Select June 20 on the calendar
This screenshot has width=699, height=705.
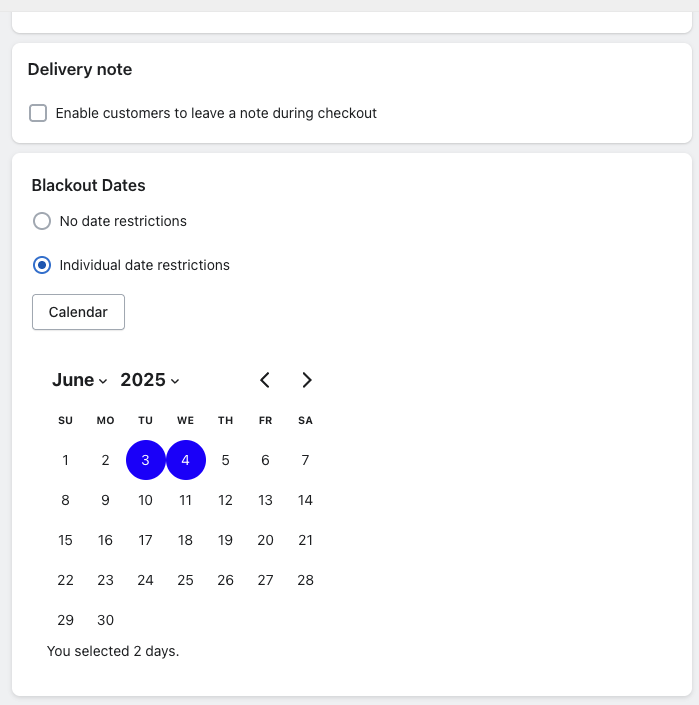click(x=265, y=540)
